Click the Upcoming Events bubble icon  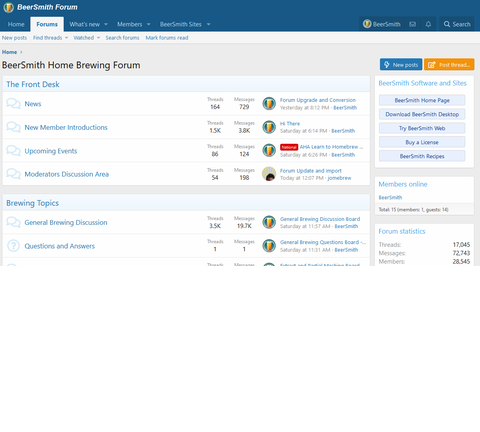pyautogui.click(x=13, y=151)
